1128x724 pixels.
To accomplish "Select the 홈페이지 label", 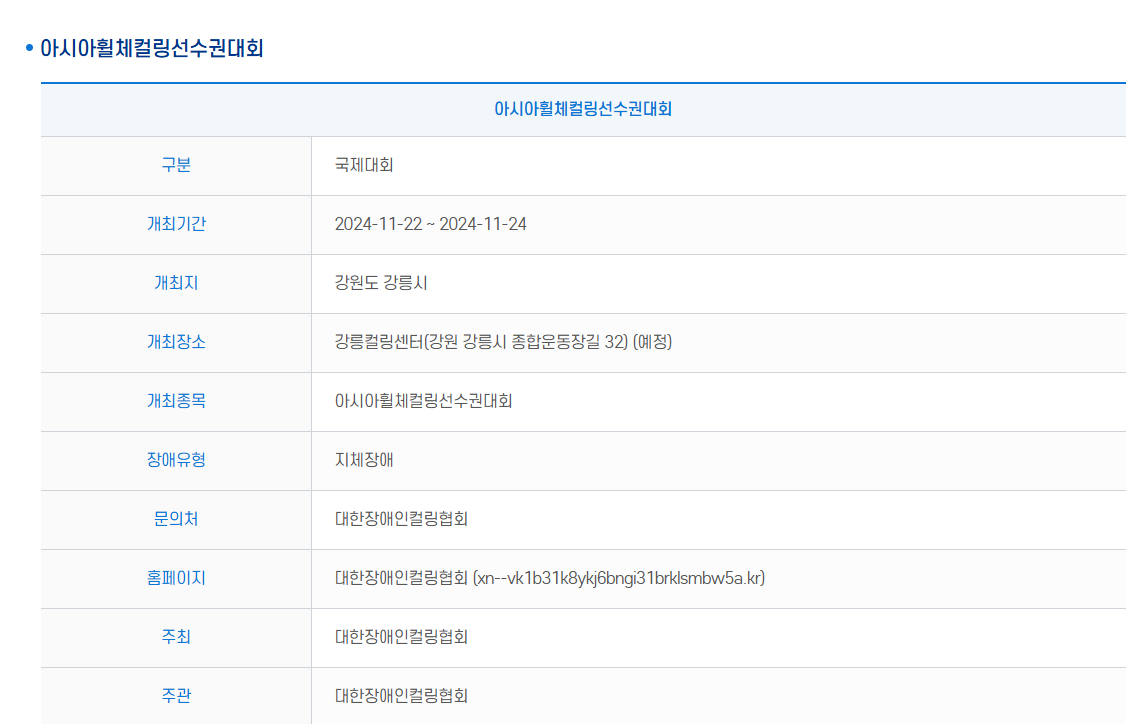I will [x=176, y=579].
